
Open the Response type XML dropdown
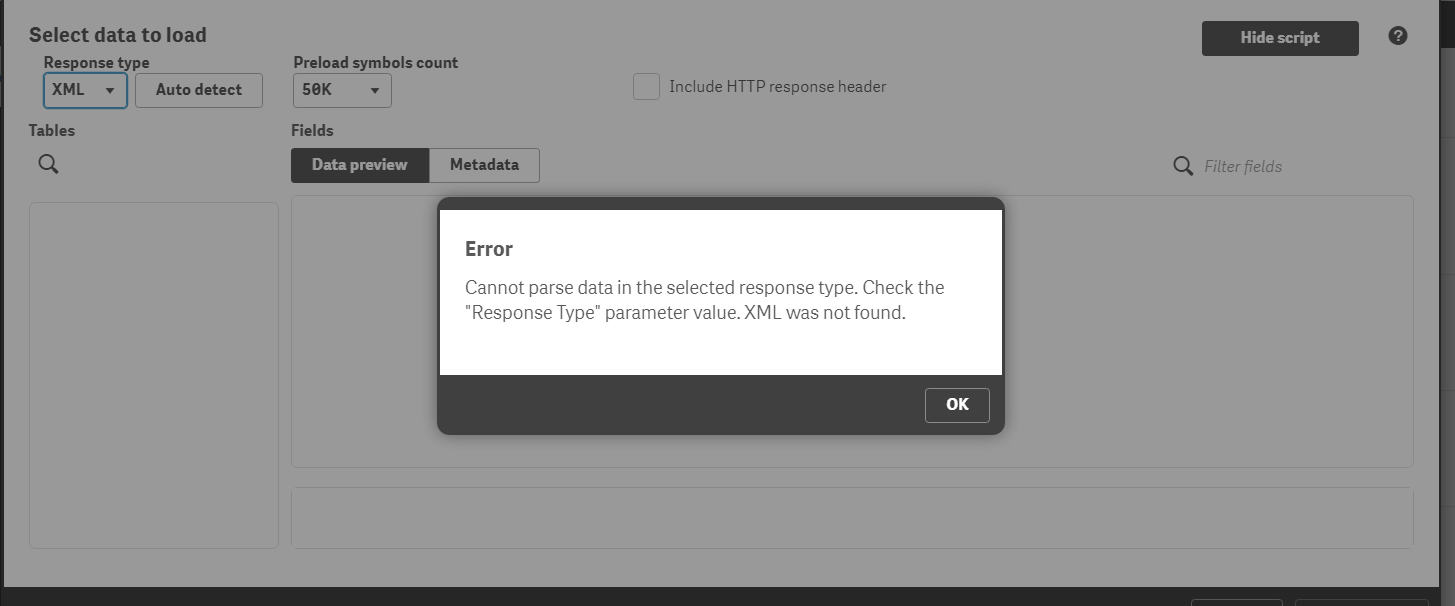[x=85, y=90]
